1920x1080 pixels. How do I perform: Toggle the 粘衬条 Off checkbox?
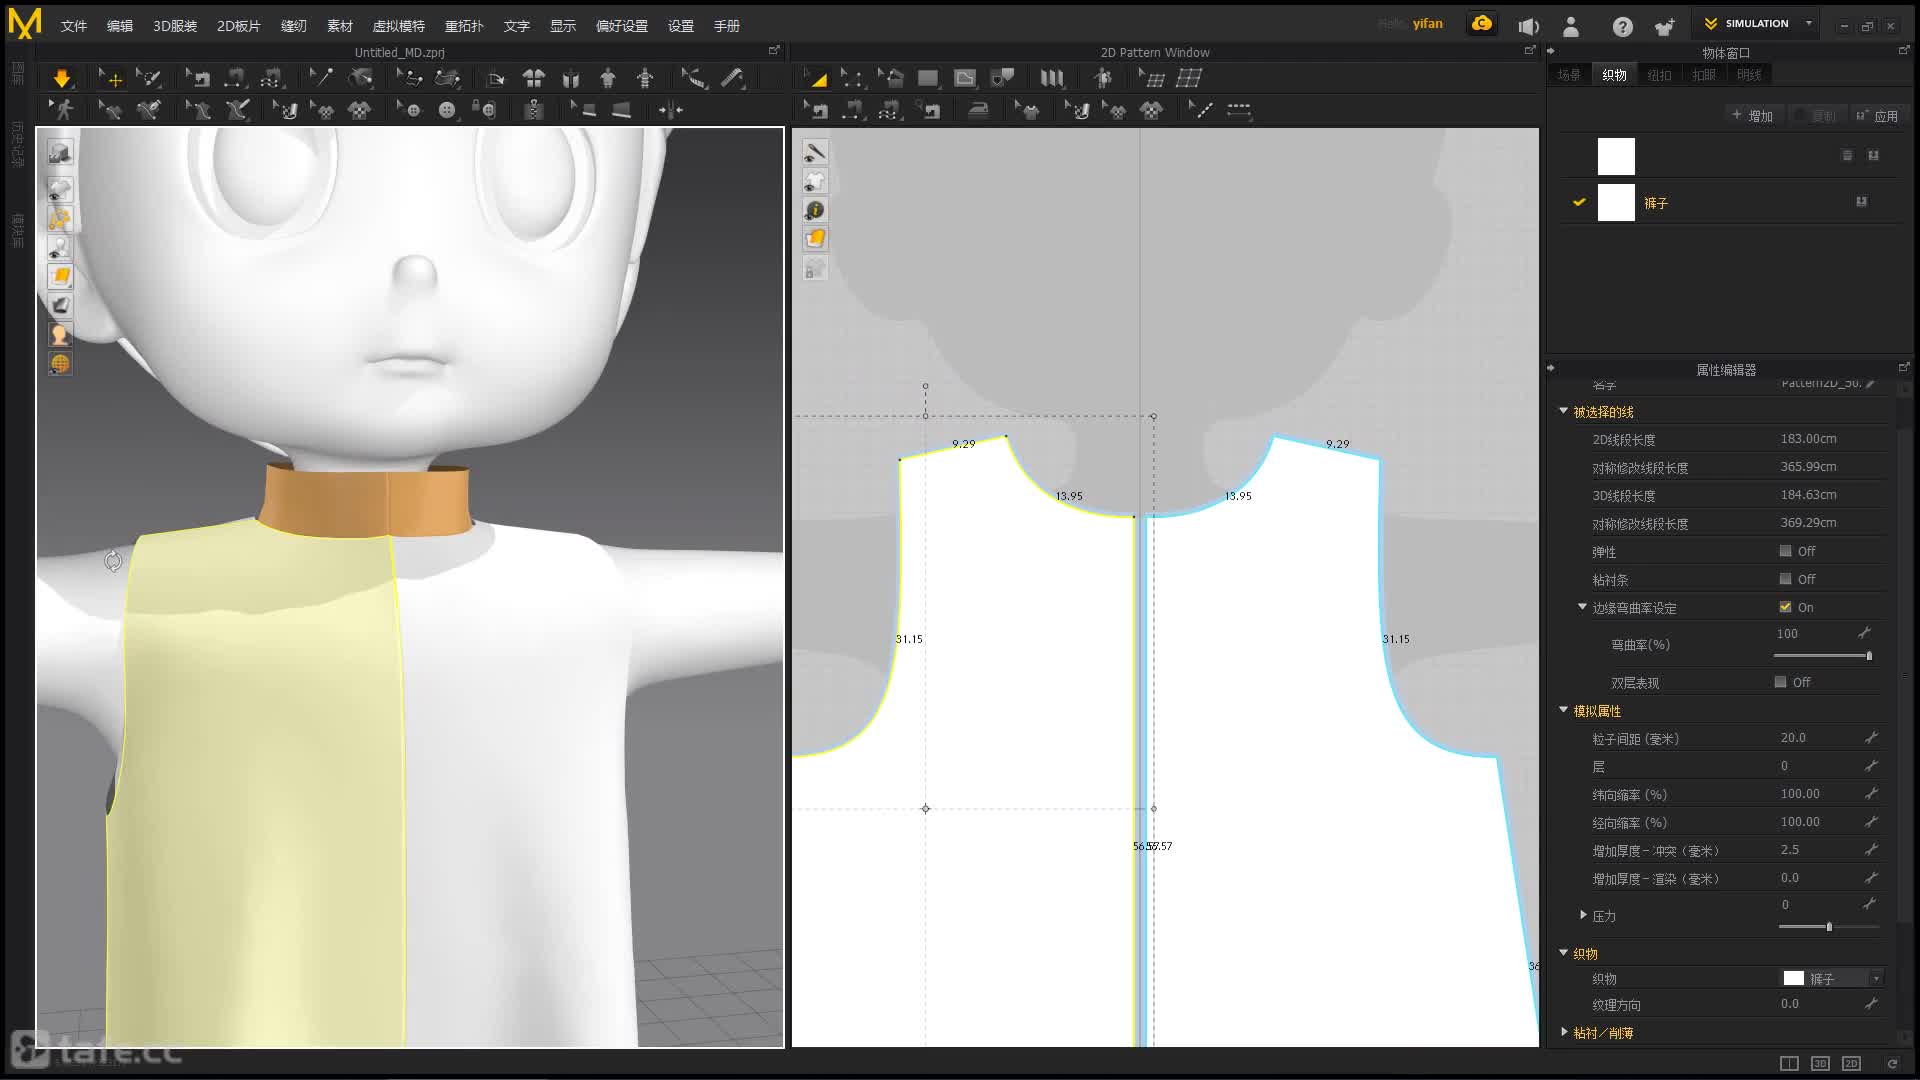1785,579
